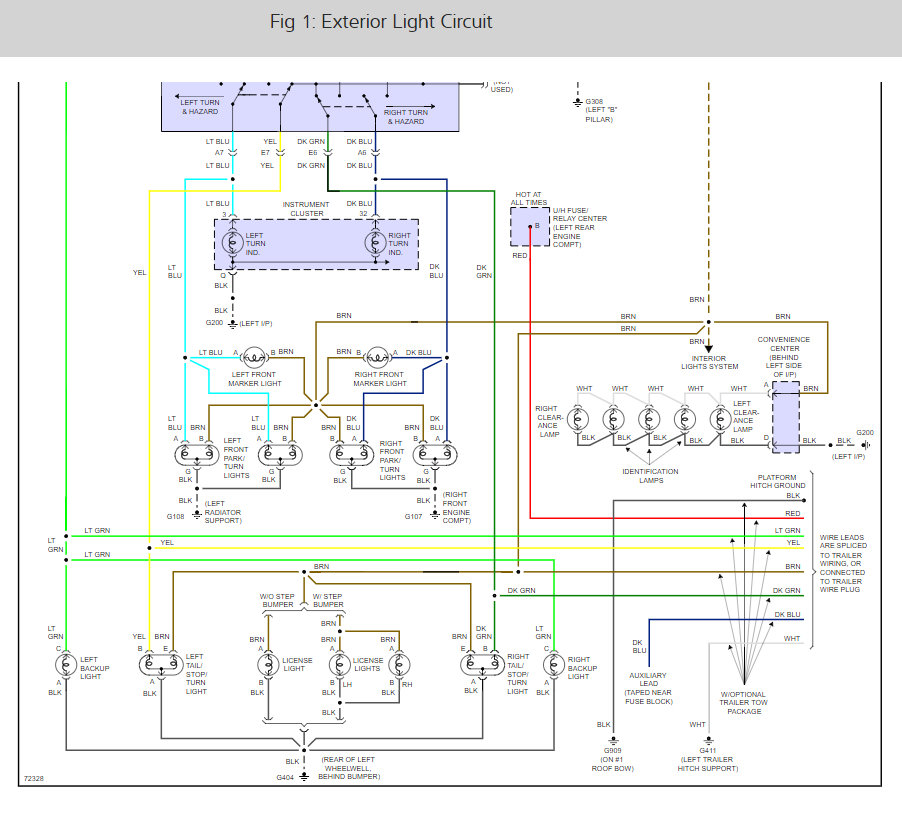Click the '(LEFT TRAILER HITCH SUPPORT)' text

click(708, 764)
